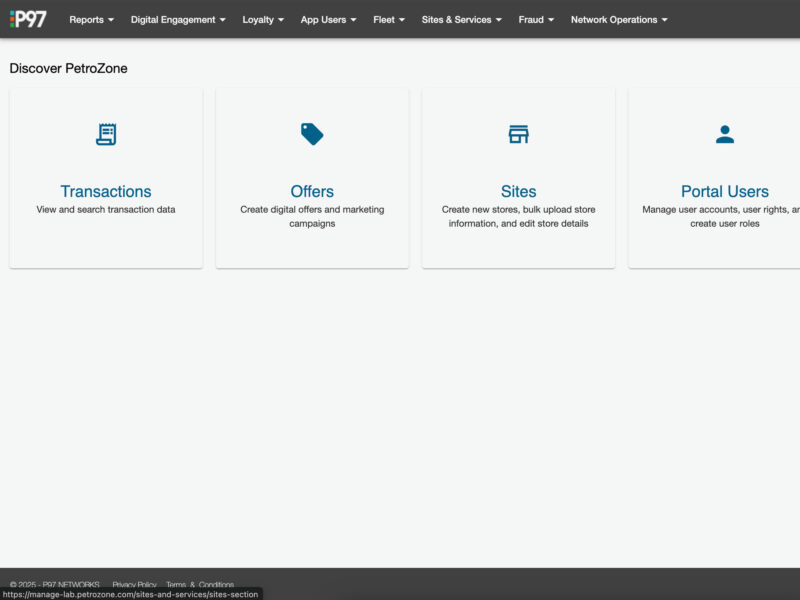View the Terms & Conditions
The height and width of the screenshot is (600, 800).
tap(200, 584)
